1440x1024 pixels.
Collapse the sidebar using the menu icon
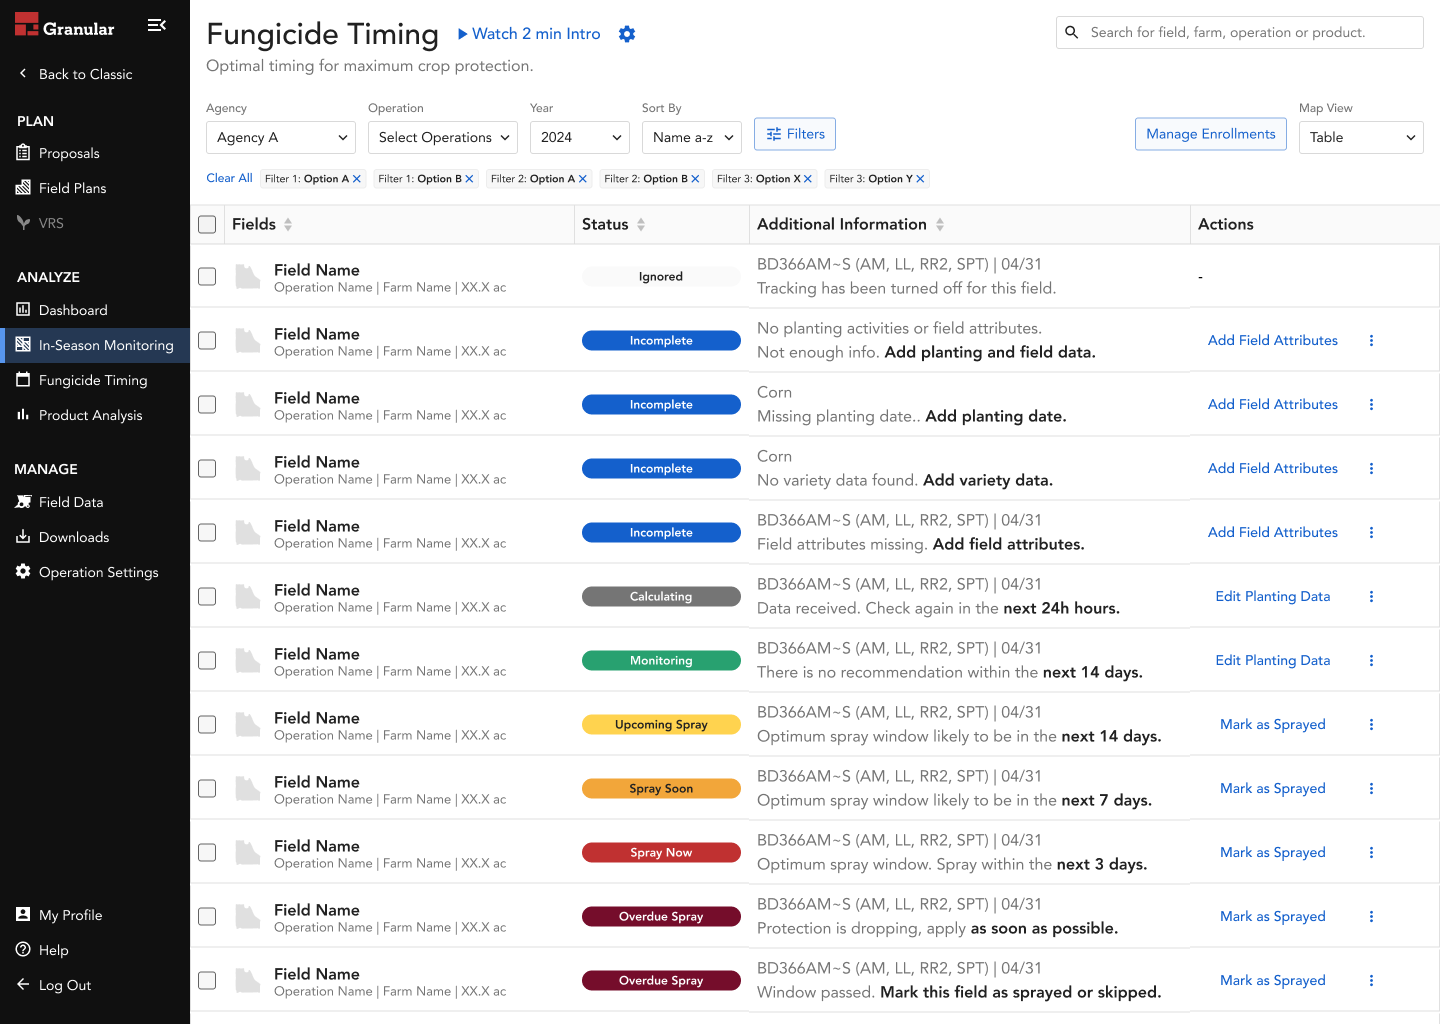(157, 25)
